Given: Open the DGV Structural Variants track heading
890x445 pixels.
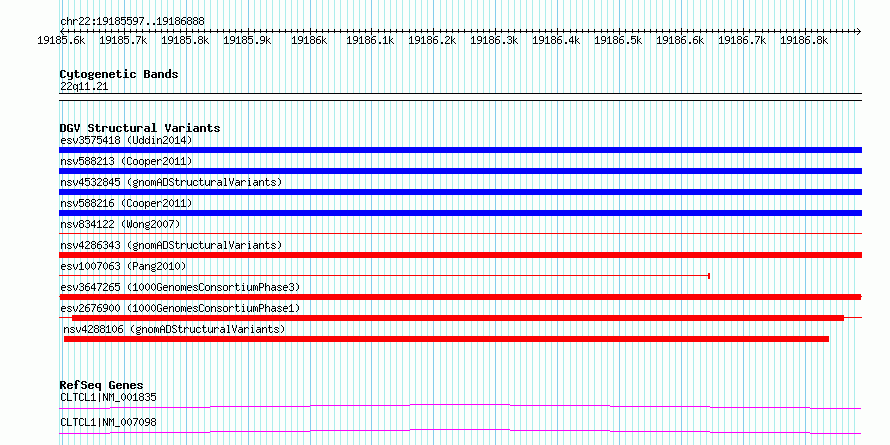Looking at the screenshot, I should 140,128.
